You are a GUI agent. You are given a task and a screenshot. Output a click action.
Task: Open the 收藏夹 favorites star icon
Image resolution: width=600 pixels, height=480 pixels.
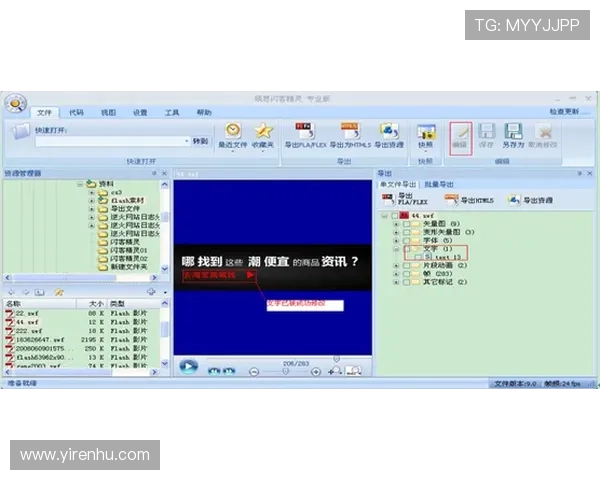pos(263,131)
